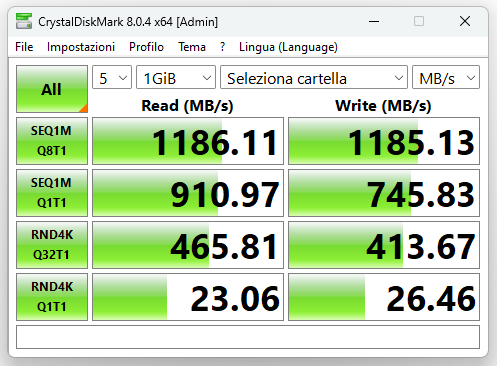Open the Tema menu

tap(192, 47)
